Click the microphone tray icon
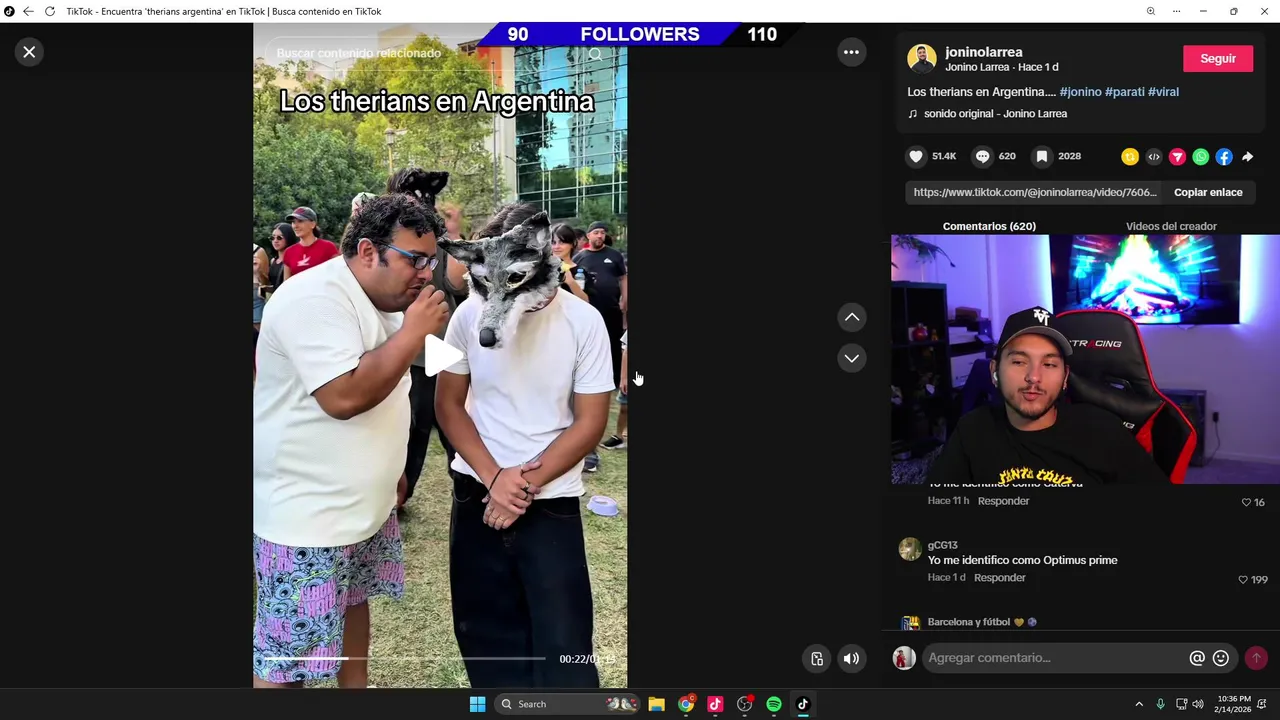The height and width of the screenshot is (720, 1280). point(1160,704)
